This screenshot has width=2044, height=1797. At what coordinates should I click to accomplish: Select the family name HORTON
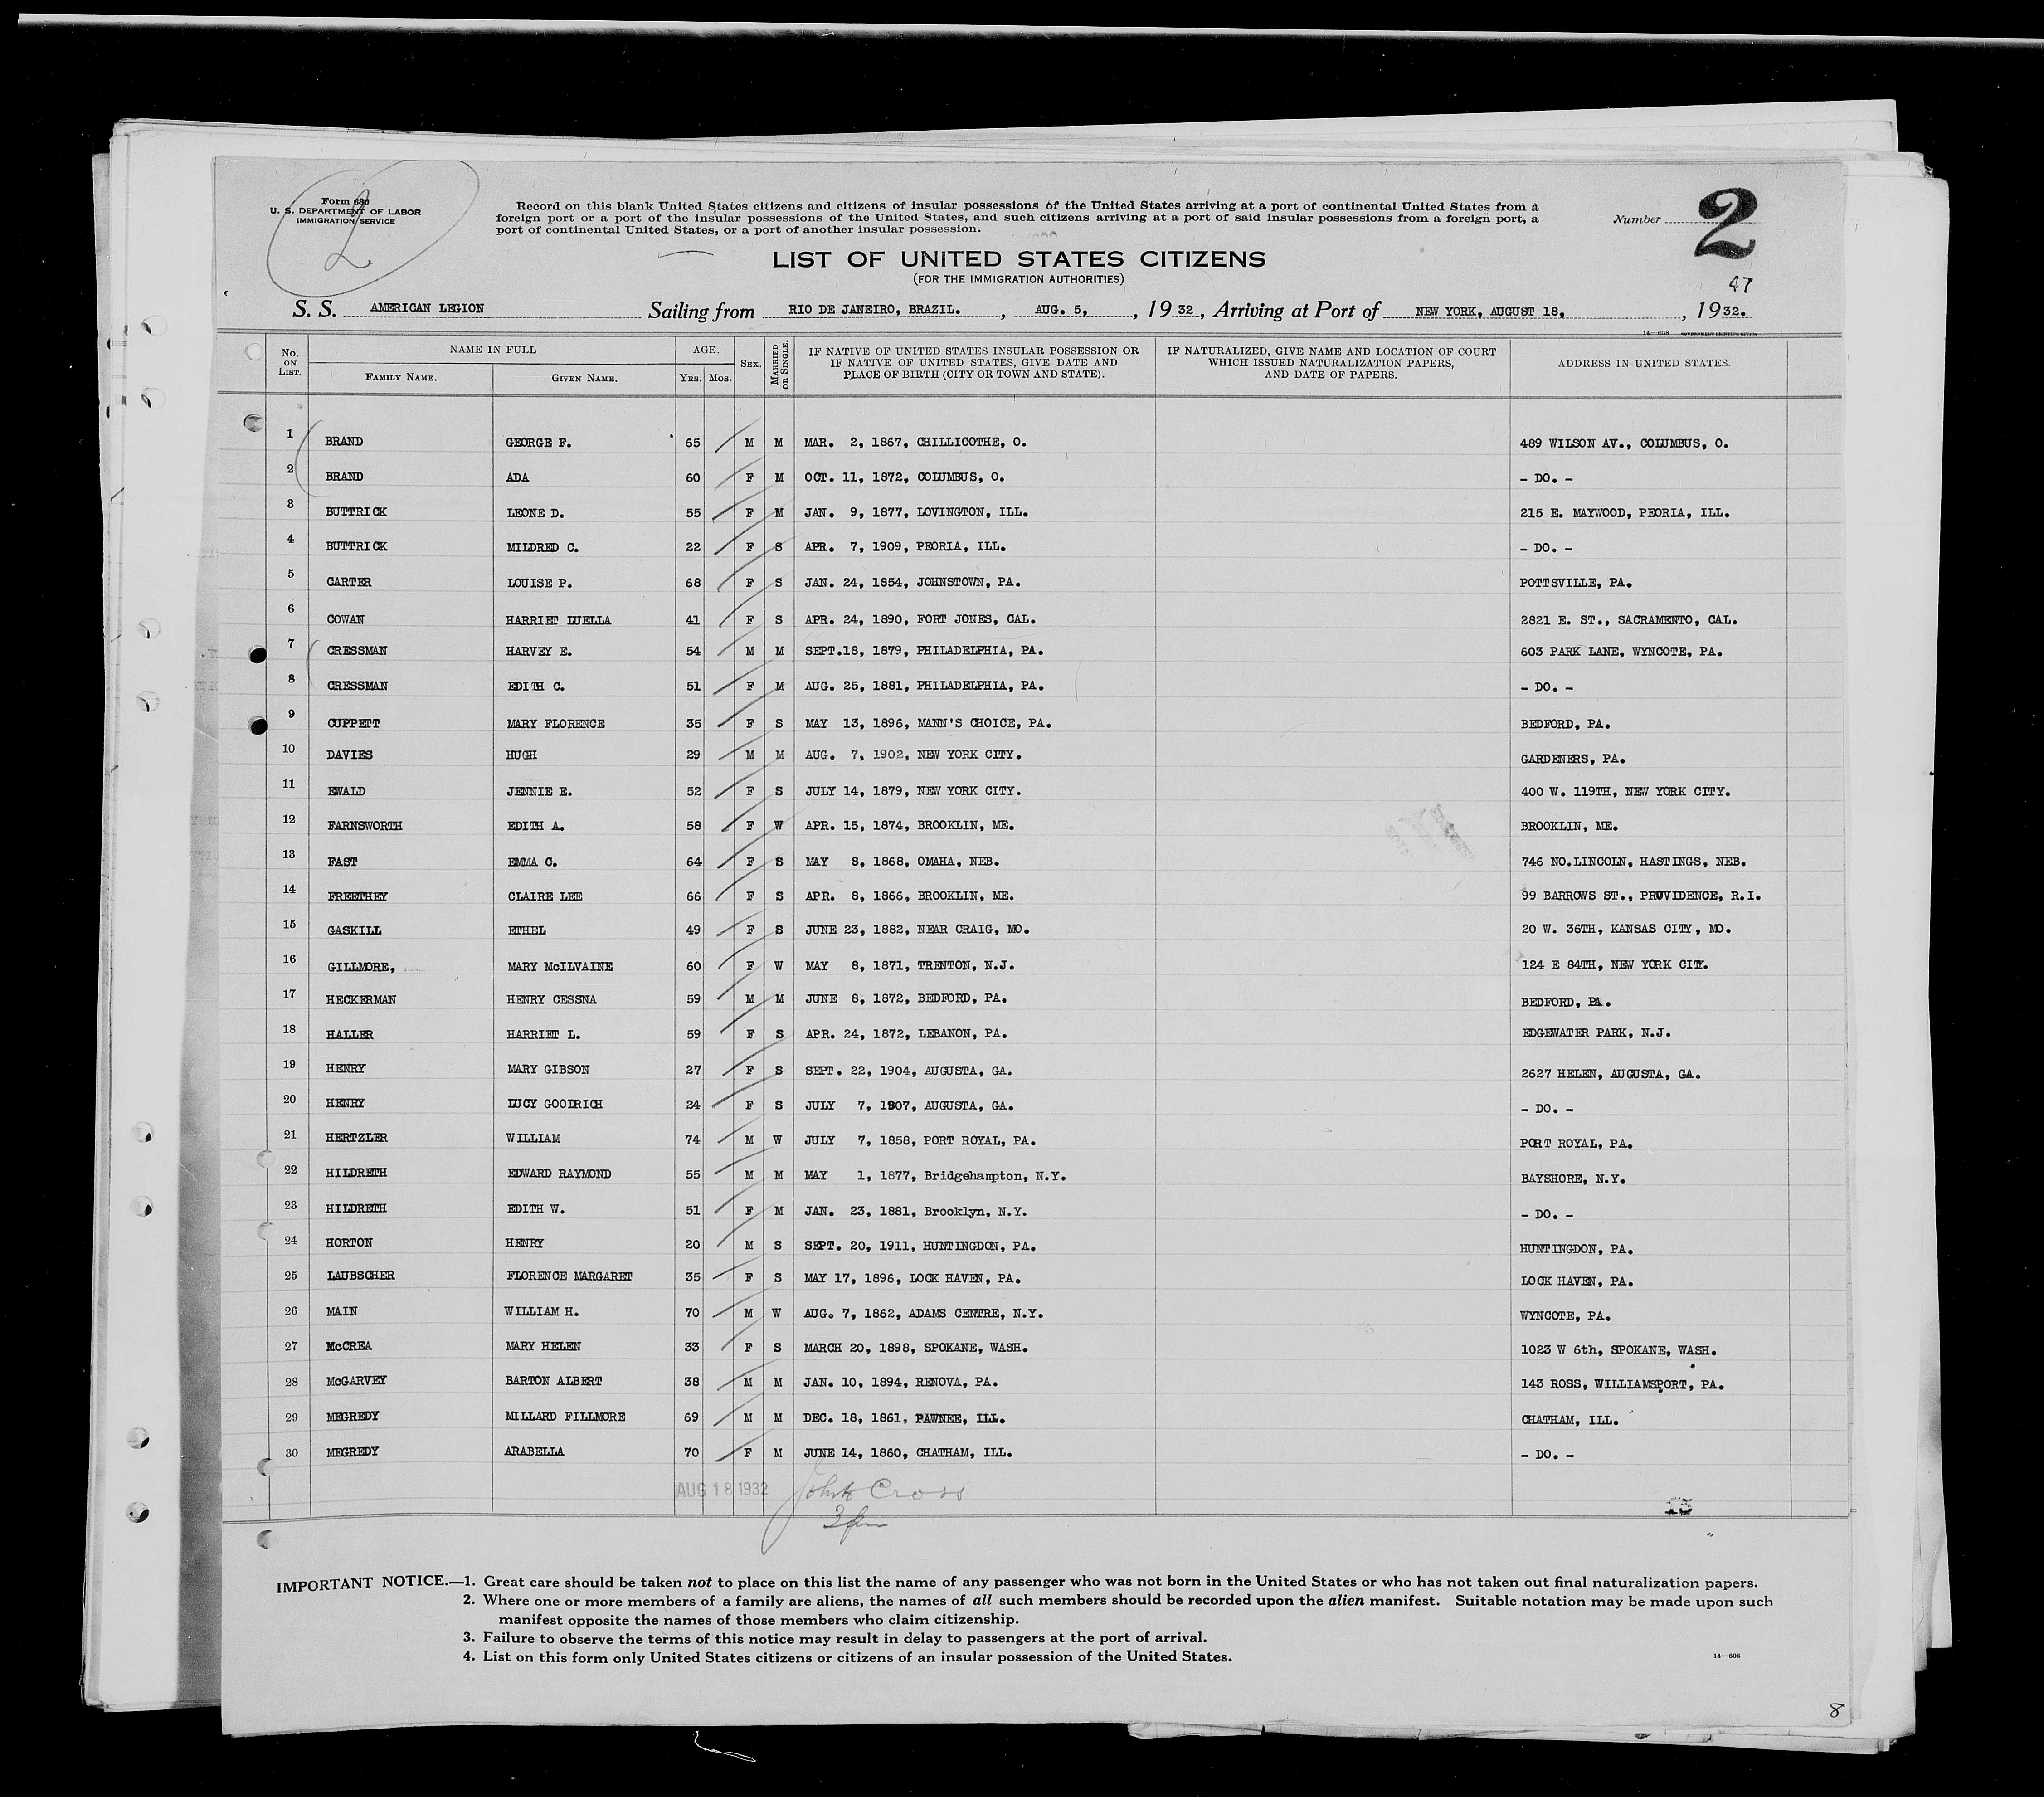click(x=349, y=1243)
